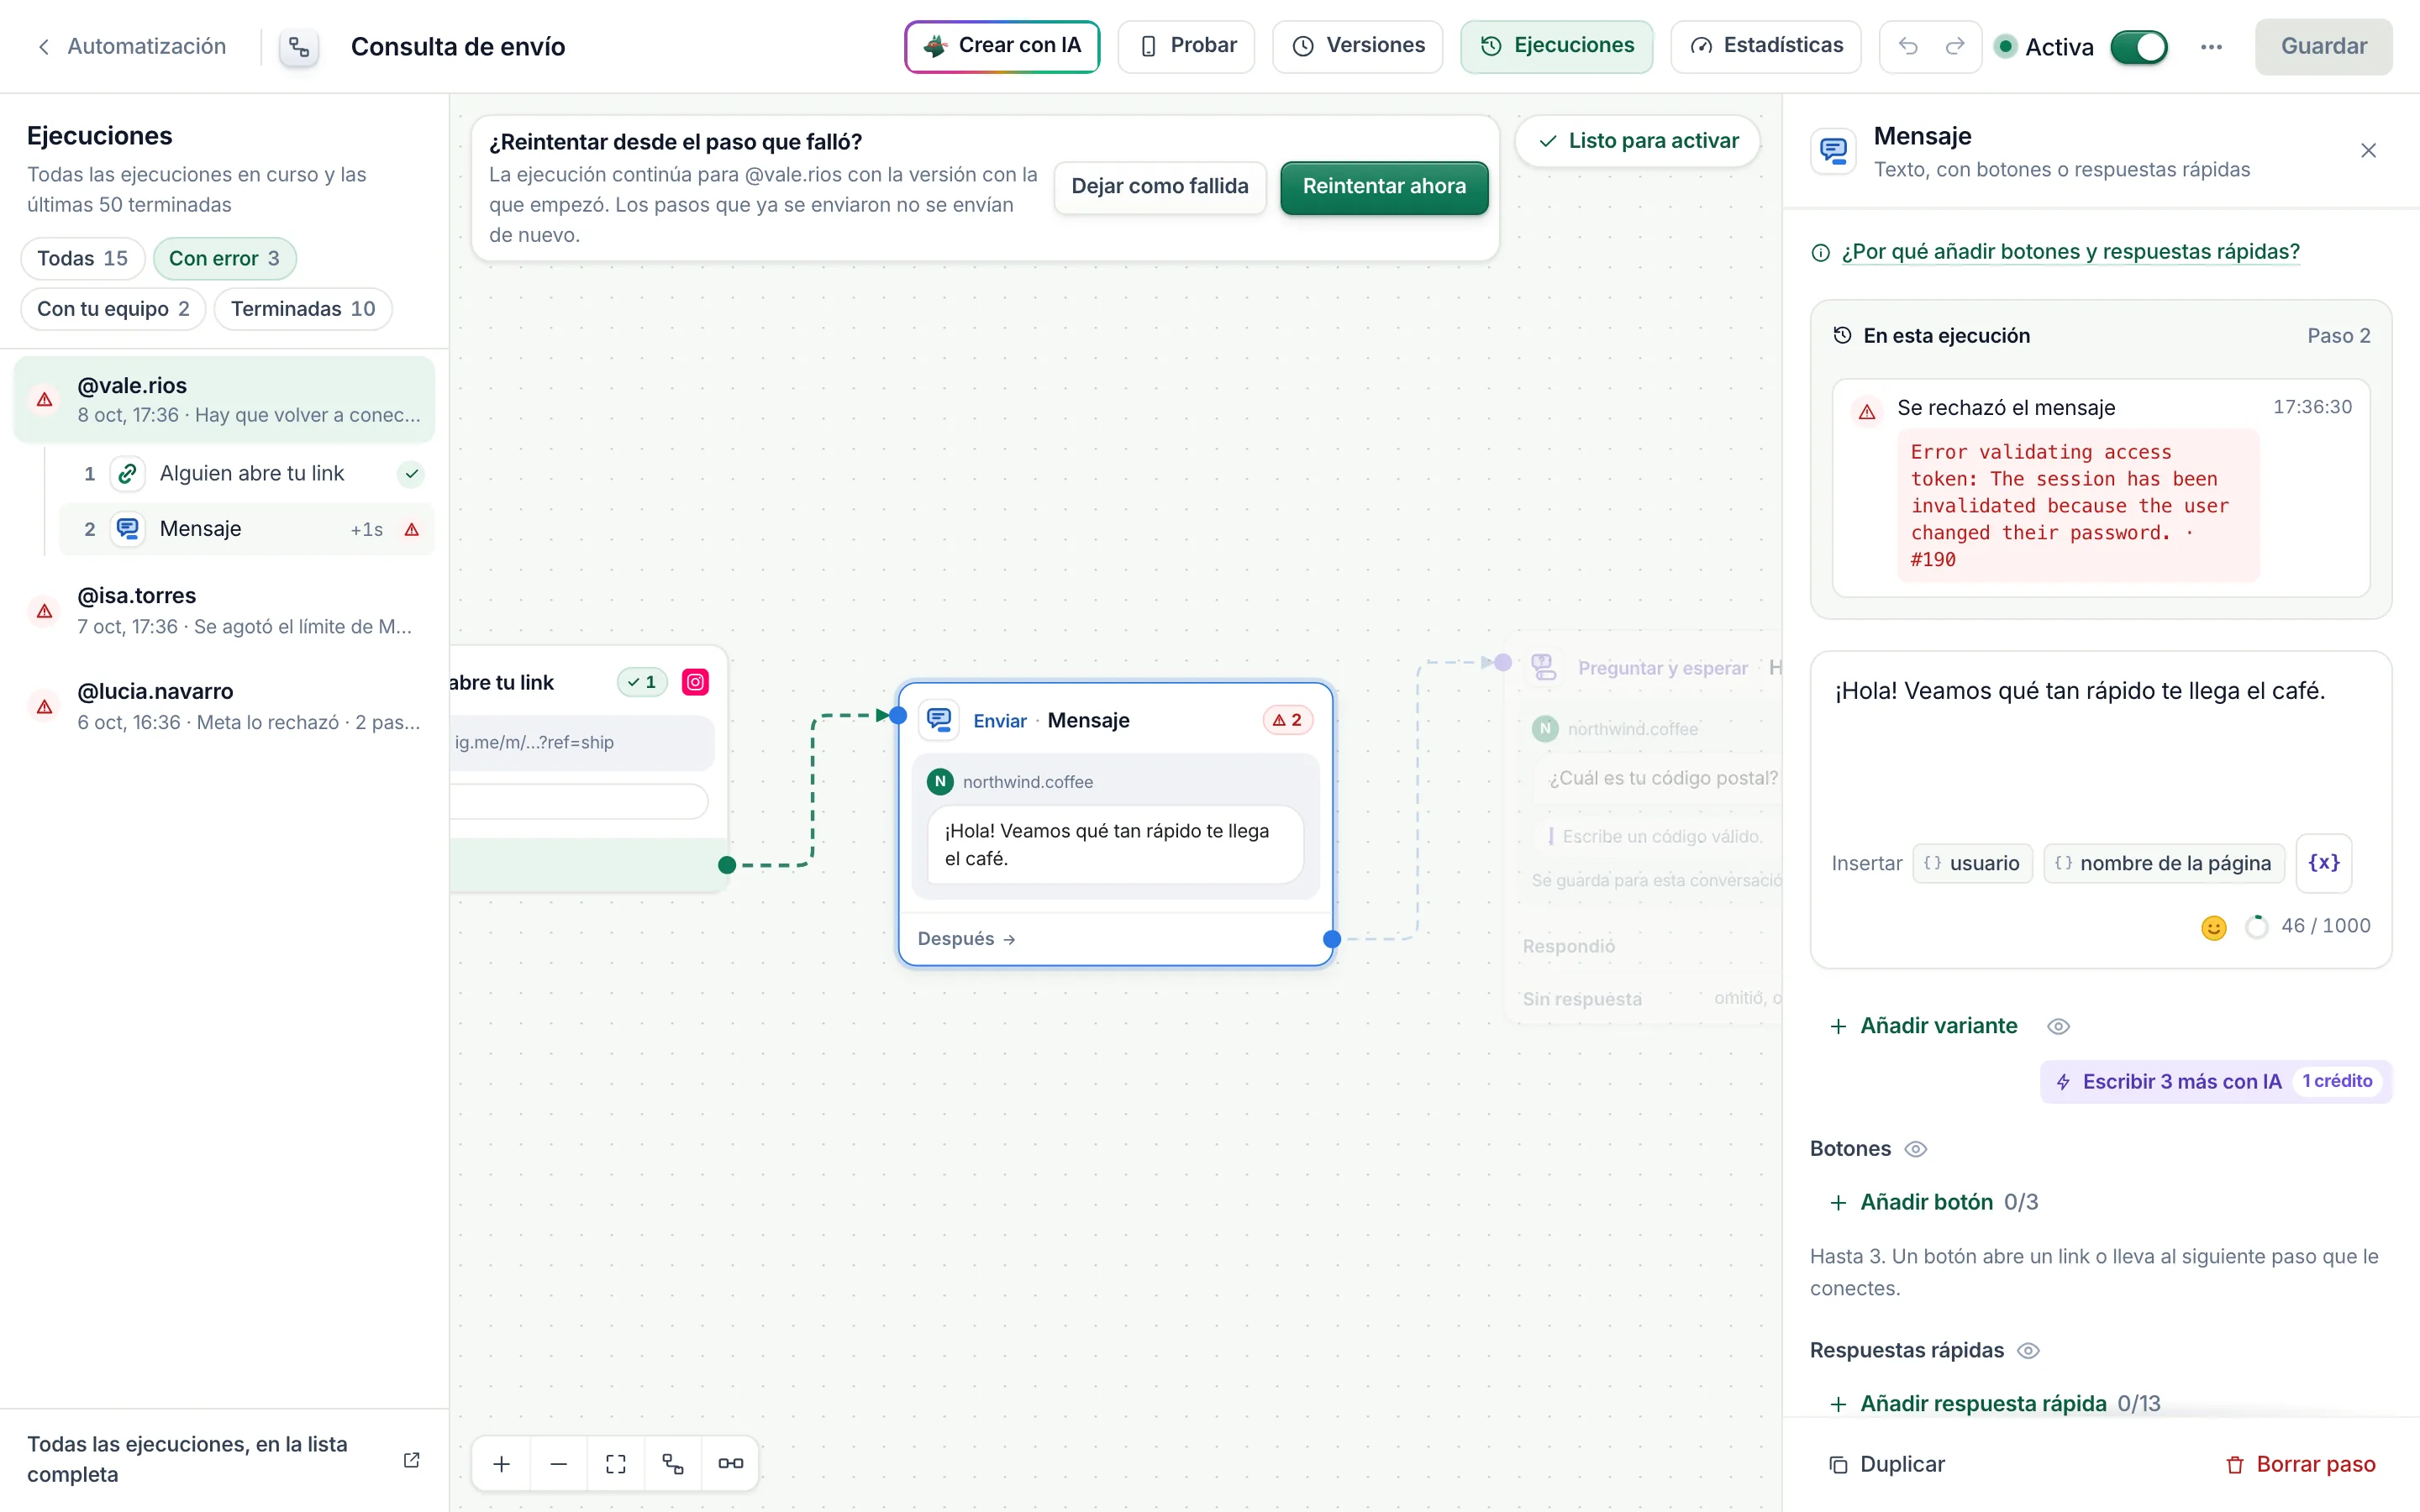Filter executions by Con tu equipo
The image size is (2420, 1512).
point(113,309)
